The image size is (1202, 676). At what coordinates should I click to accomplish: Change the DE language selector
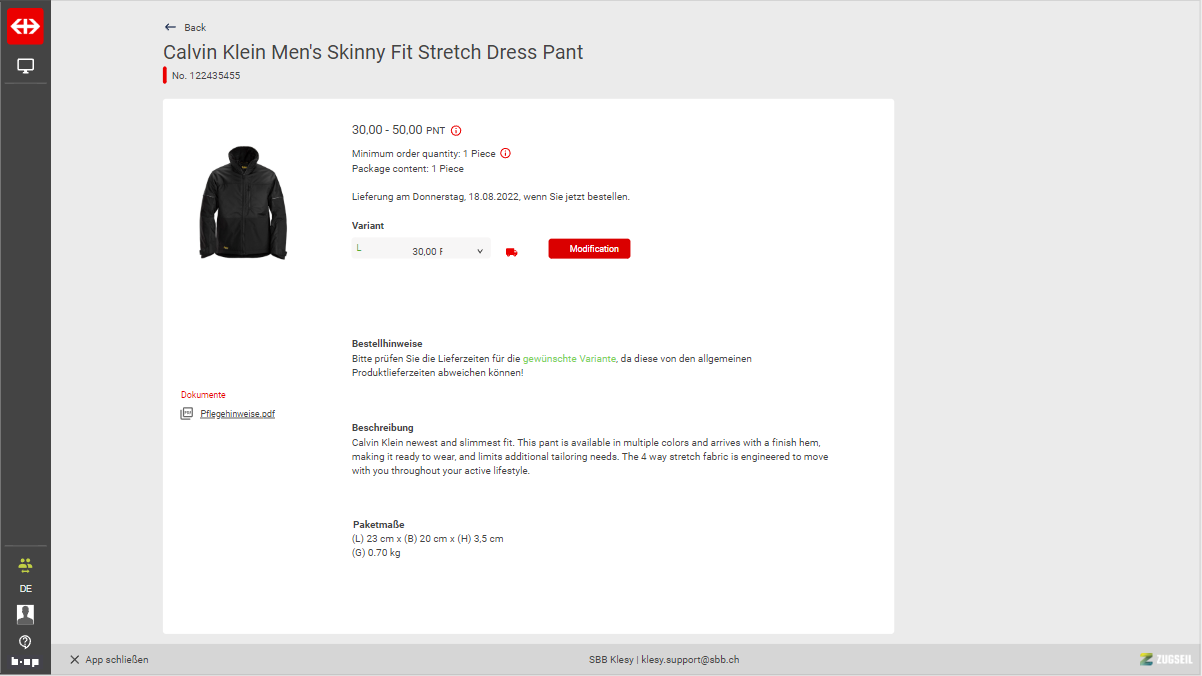(25, 589)
